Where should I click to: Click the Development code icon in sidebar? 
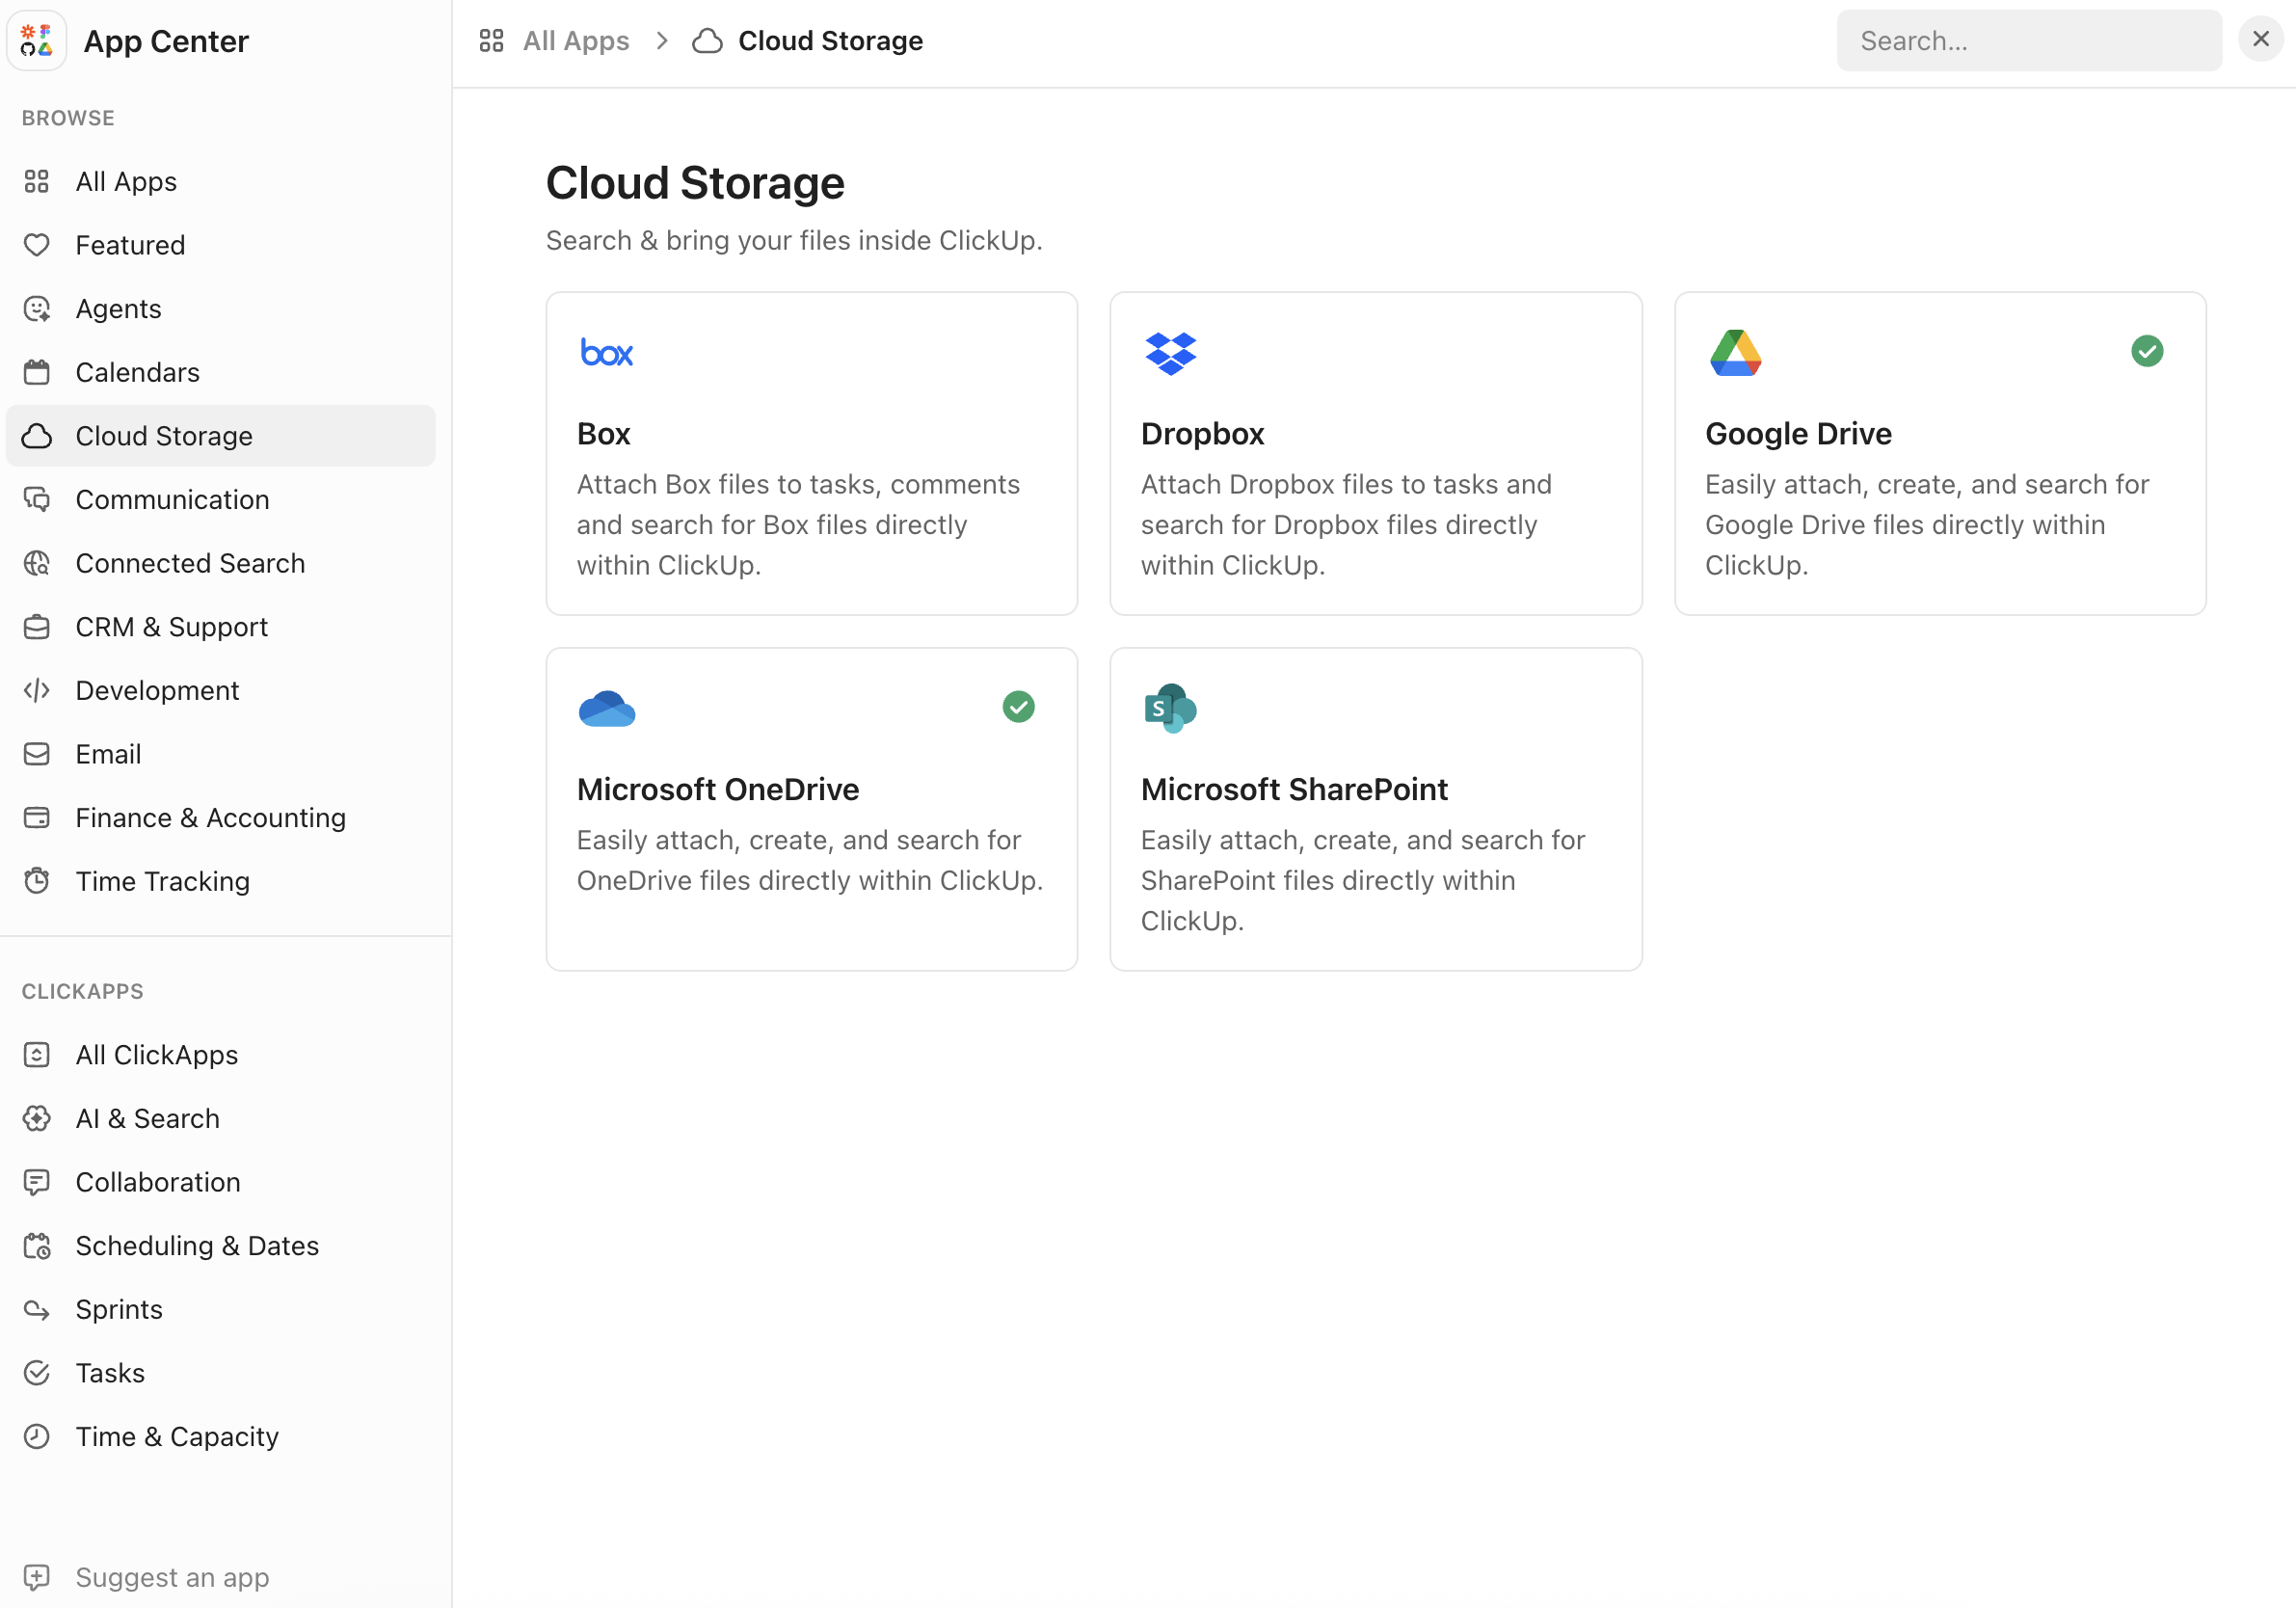point(37,690)
